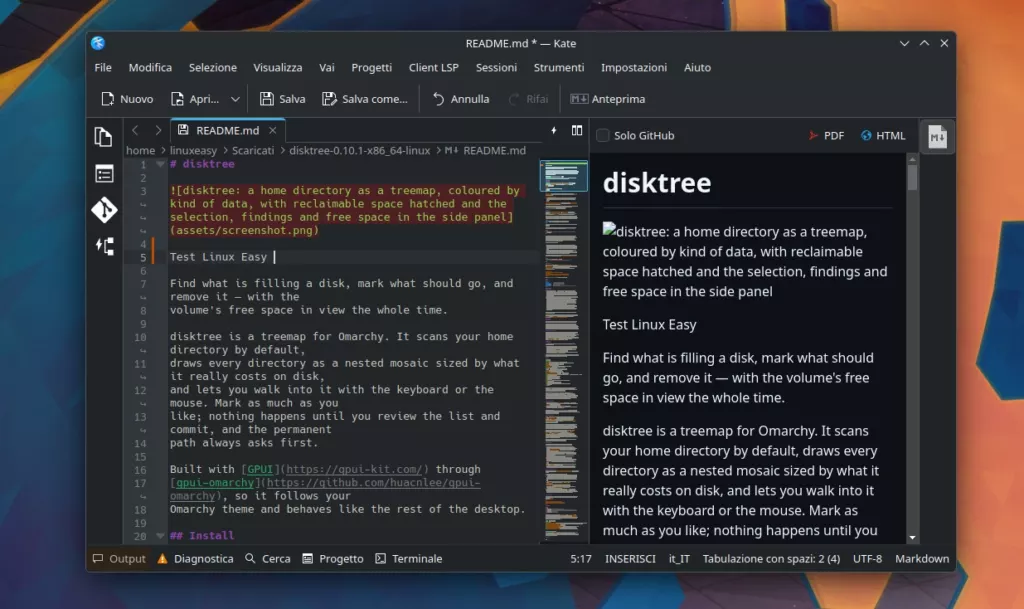1024x609 pixels.
Task: Place cursor on 'Test Linux Easy' editor line
Action: [x=218, y=257]
